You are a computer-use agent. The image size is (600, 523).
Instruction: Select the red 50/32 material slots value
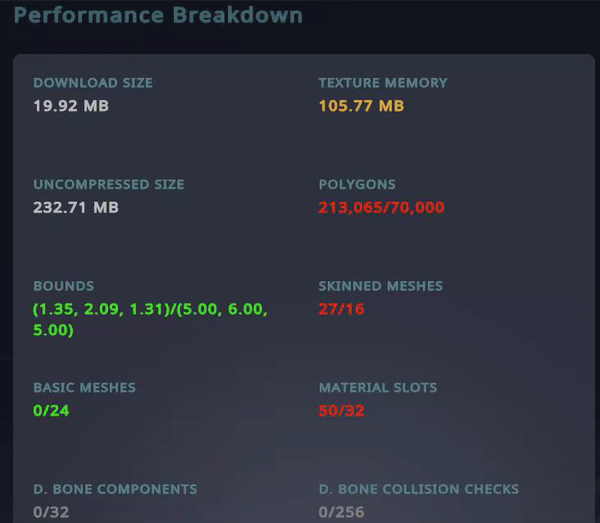tap(342, 411)
